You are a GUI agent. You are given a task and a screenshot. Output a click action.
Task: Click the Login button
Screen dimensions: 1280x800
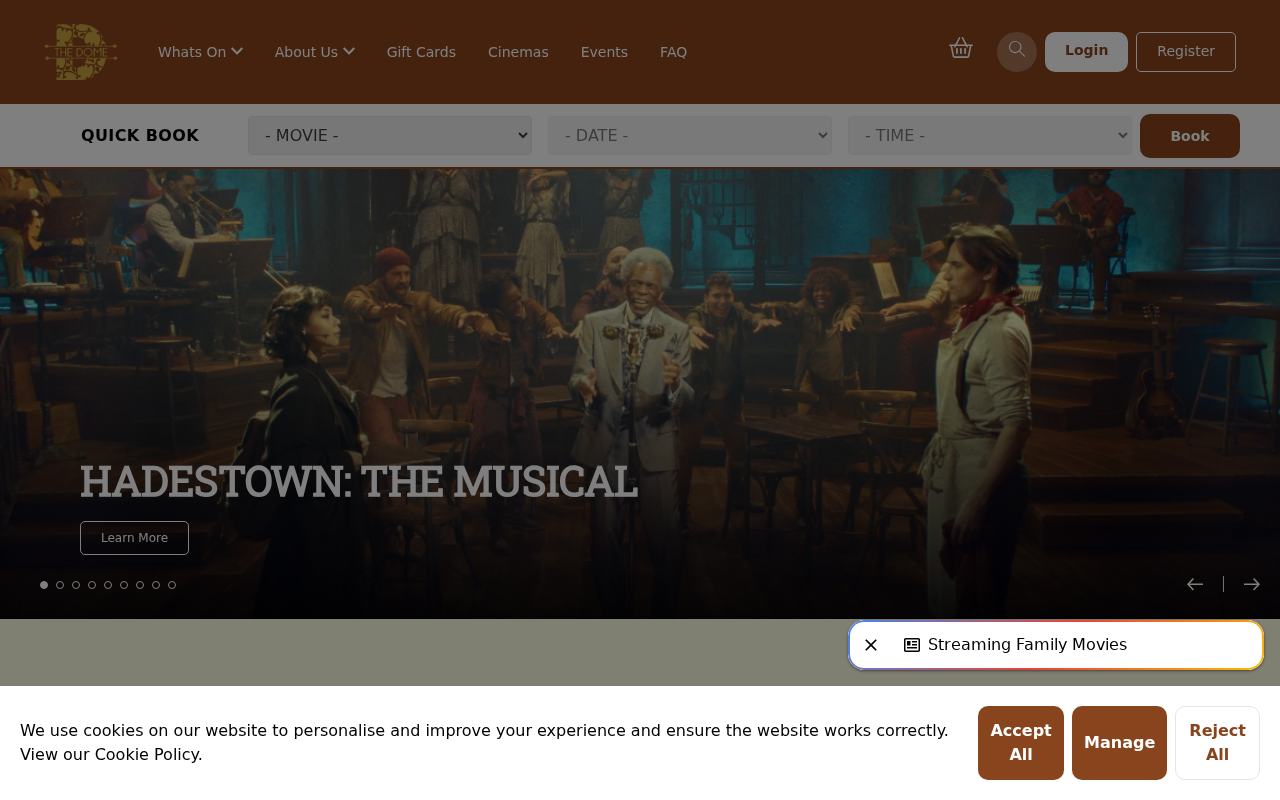pos(1086,52)
